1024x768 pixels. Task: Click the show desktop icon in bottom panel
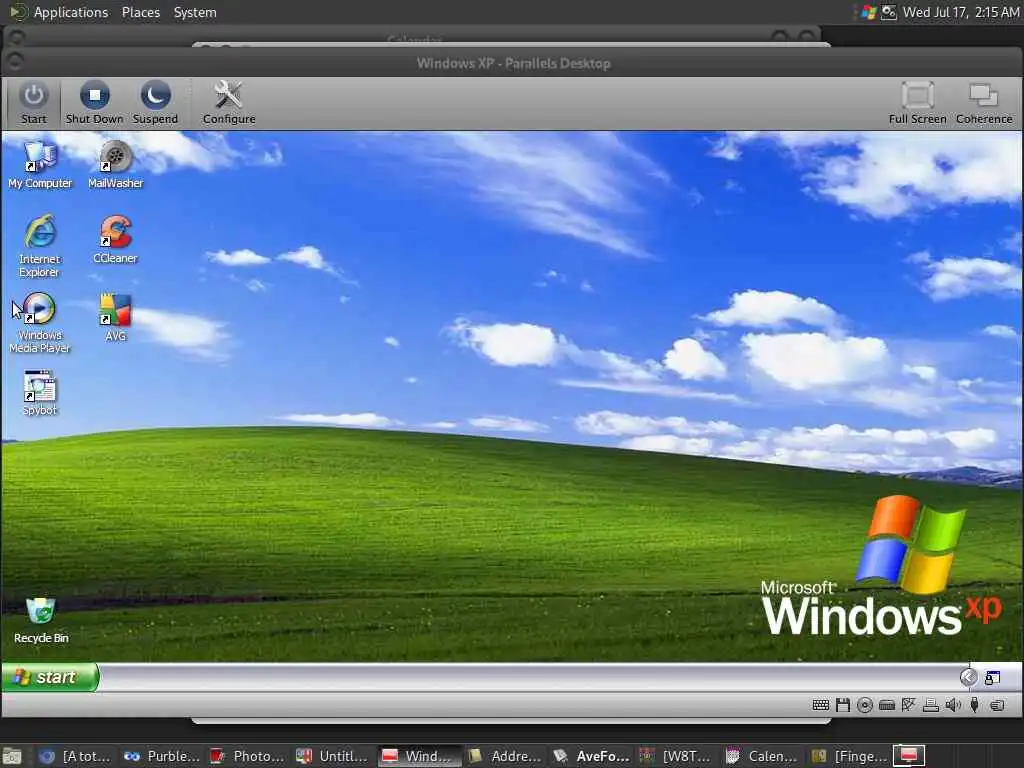tap(12, 756)
